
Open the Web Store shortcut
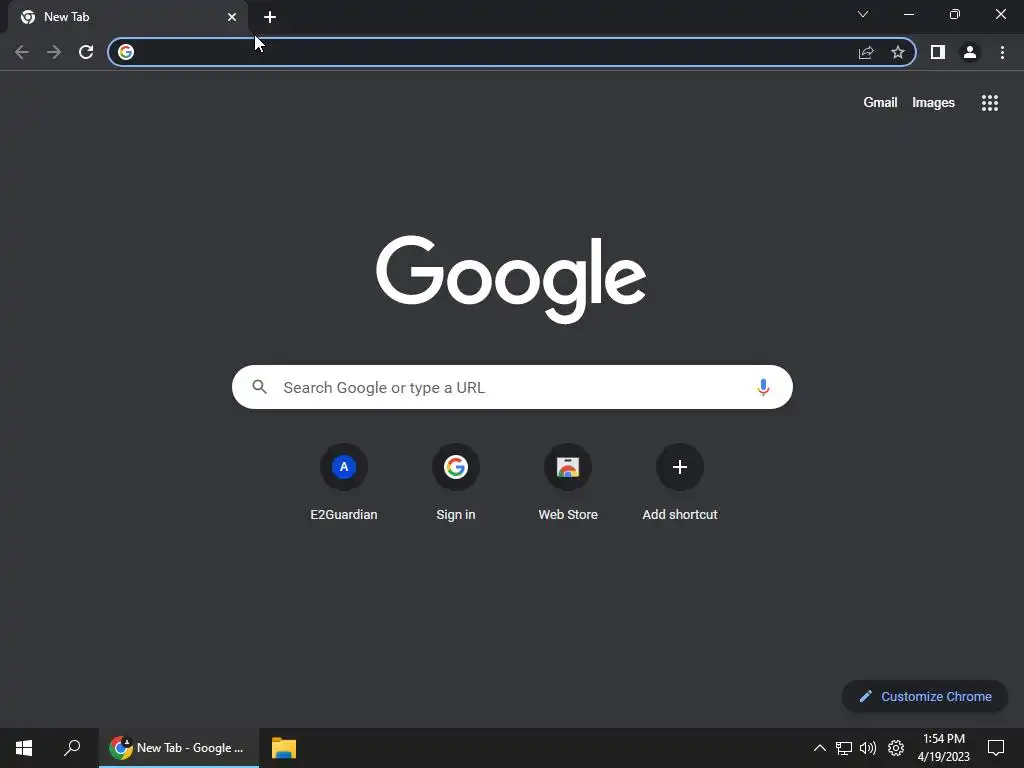pyautogui.click(x=568, y=483)
